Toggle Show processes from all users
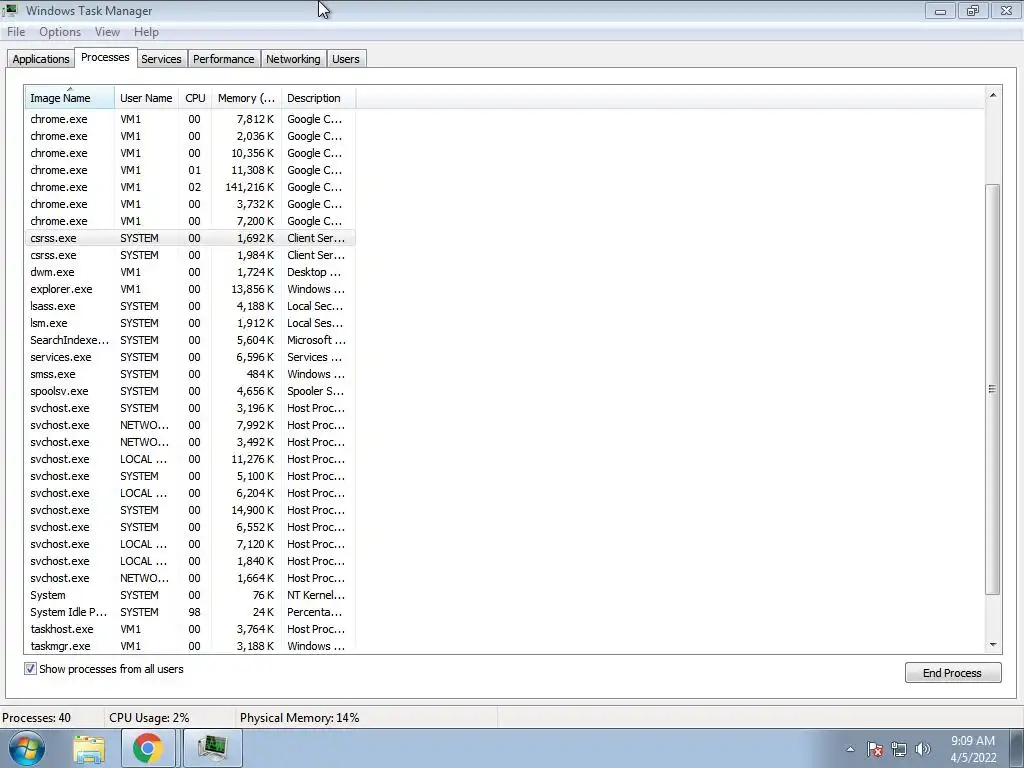 click(30, 669)
